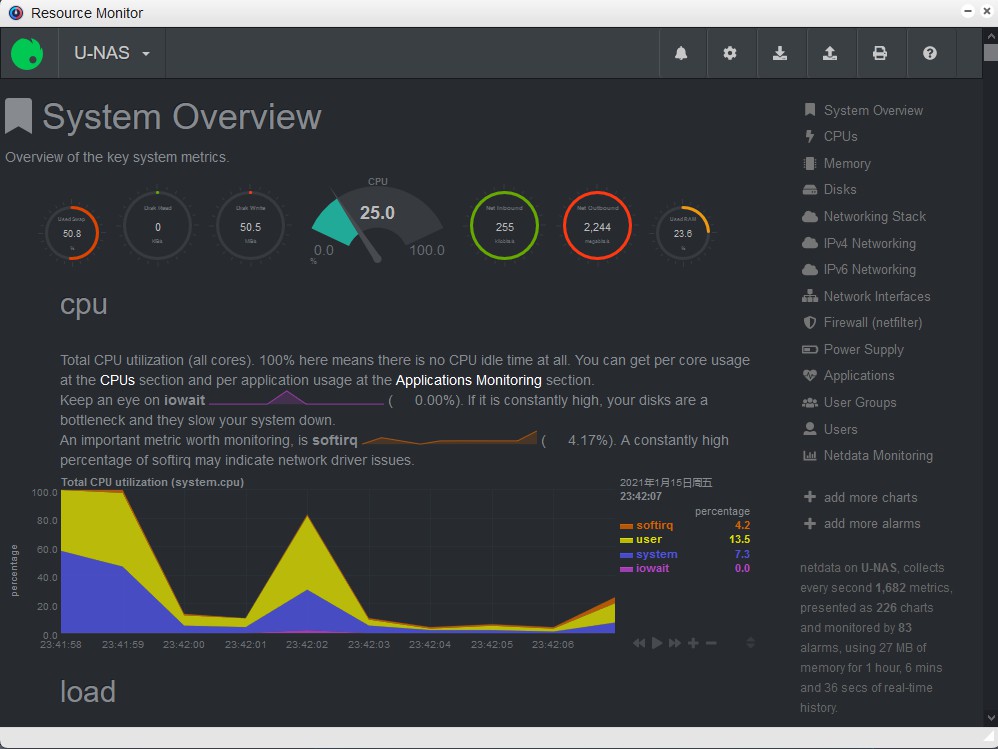
Task: Zoom in the CPU chart with the plus control
Action: click(693, 643)
